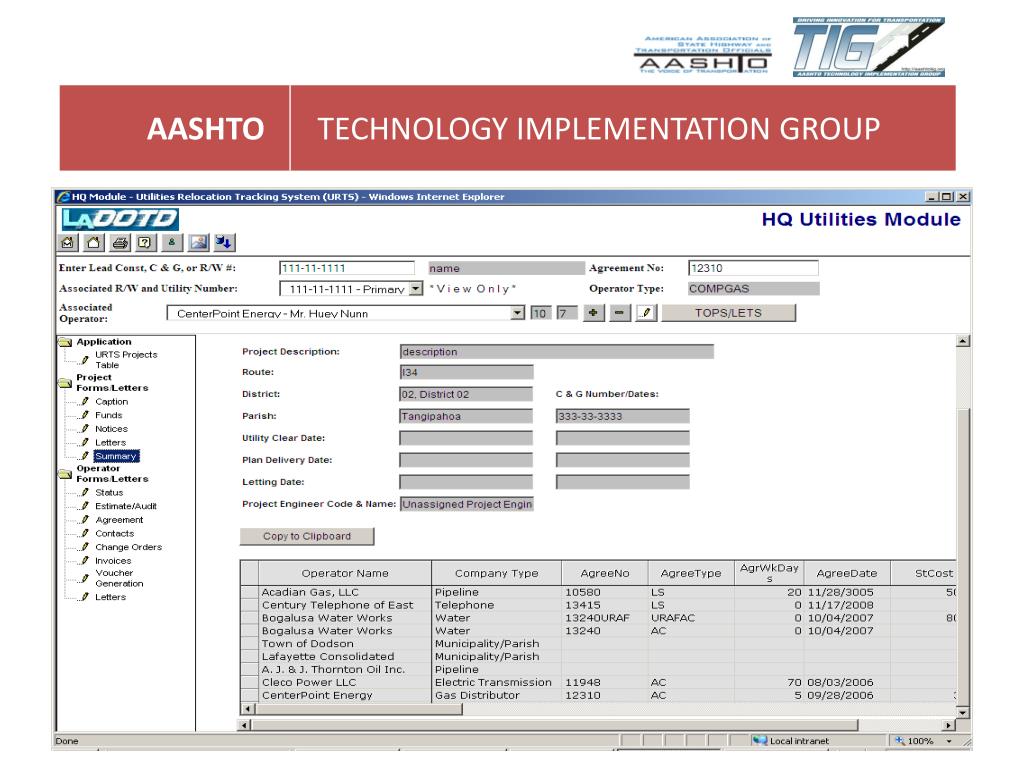Click the home toolbar icon

click(x=93, y=243)
